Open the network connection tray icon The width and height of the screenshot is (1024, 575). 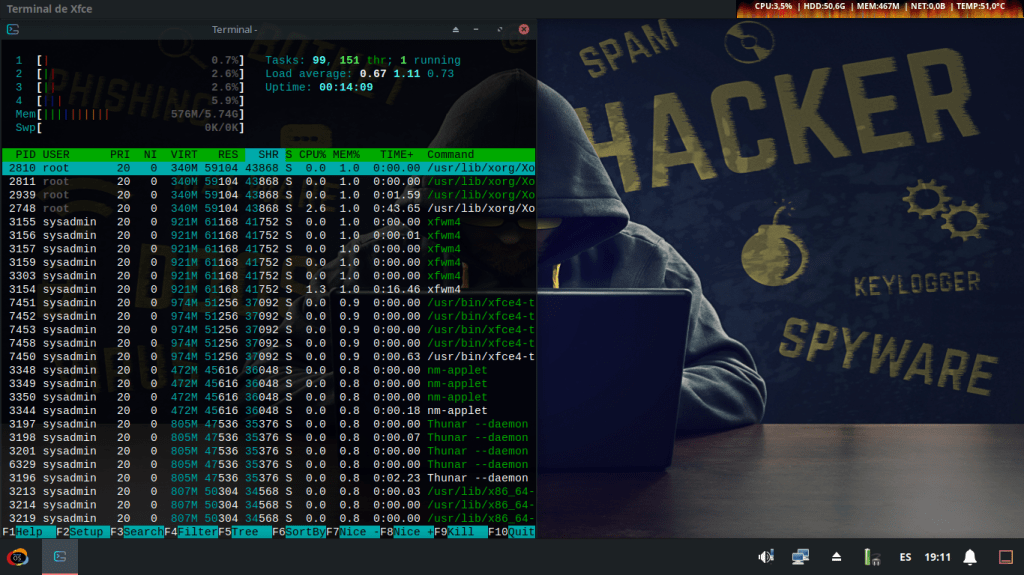[x=800, y=557]
